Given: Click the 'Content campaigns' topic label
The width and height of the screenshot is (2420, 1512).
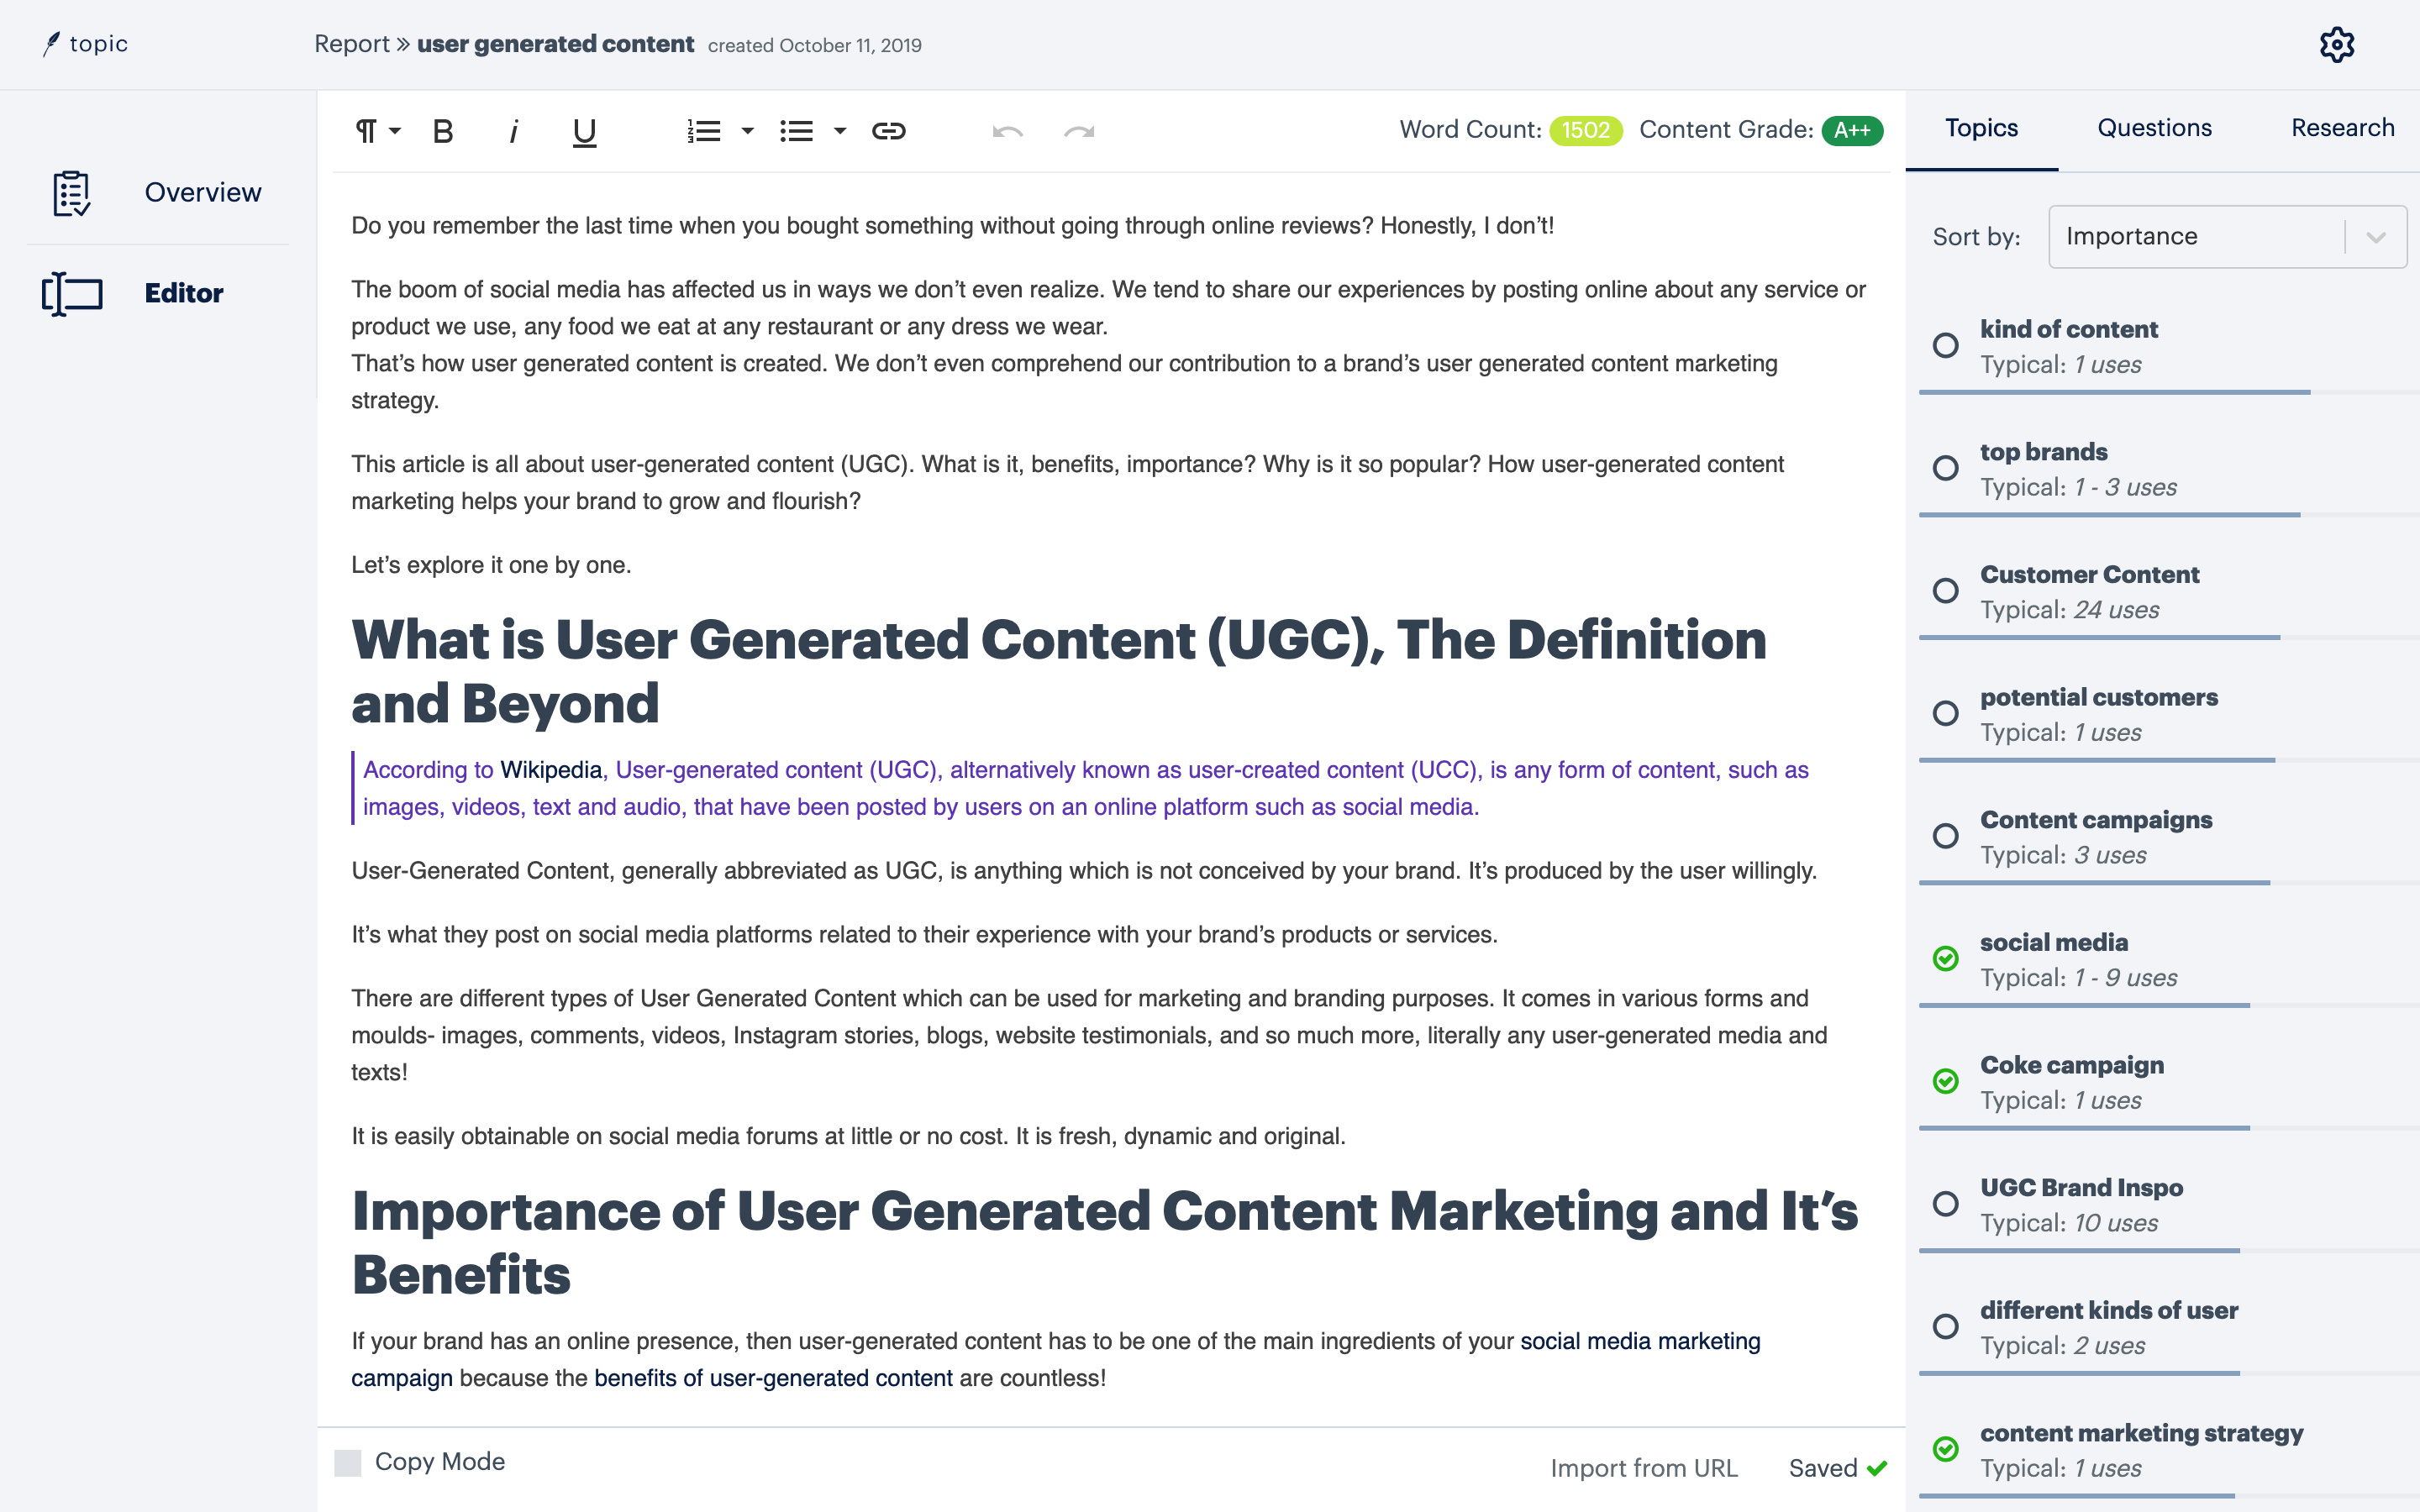Looking at the screenshot, I should click(2096, 820).
